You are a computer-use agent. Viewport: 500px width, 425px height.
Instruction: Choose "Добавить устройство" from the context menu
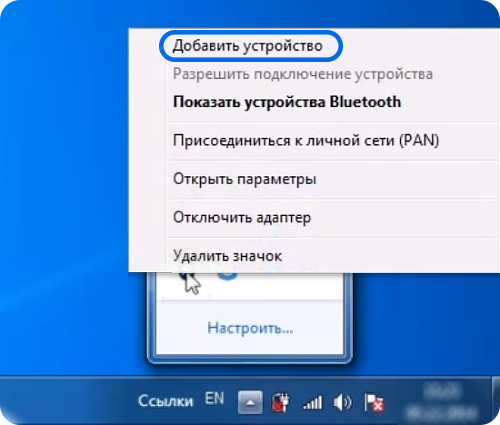coord(247,46)
